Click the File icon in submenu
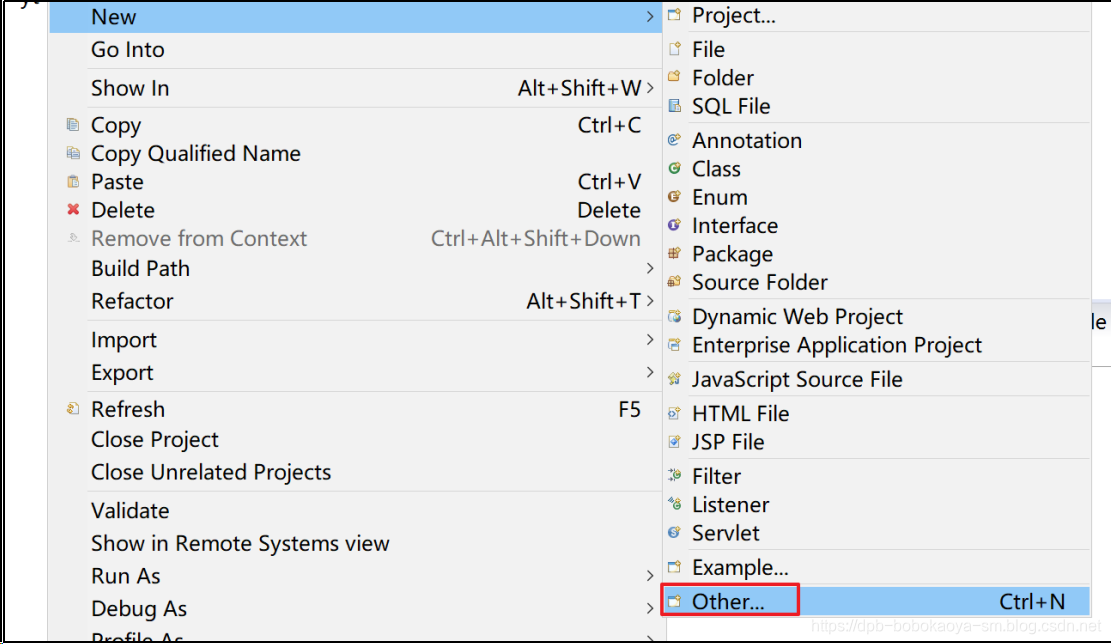 [675, 49]
